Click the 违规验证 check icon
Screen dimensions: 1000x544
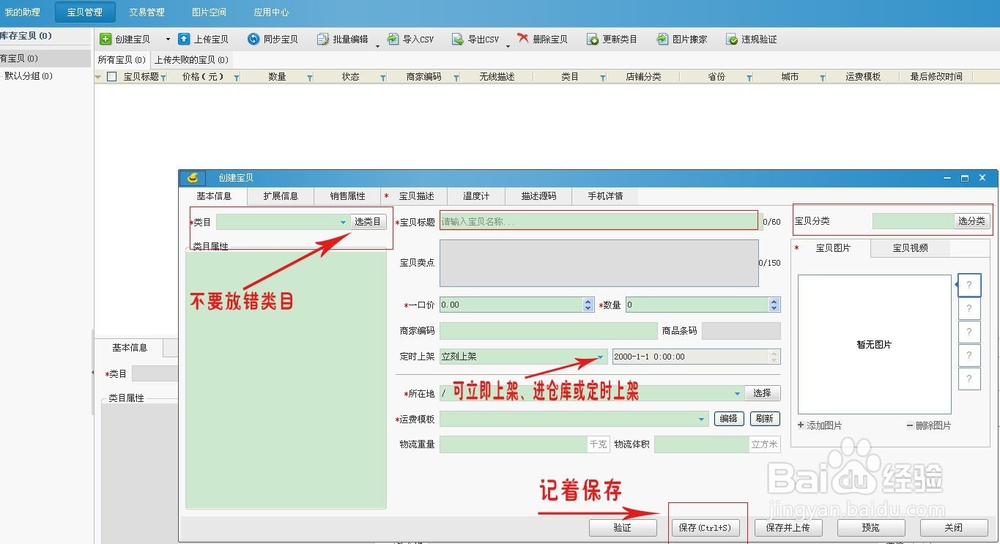[x=732, y=40]
